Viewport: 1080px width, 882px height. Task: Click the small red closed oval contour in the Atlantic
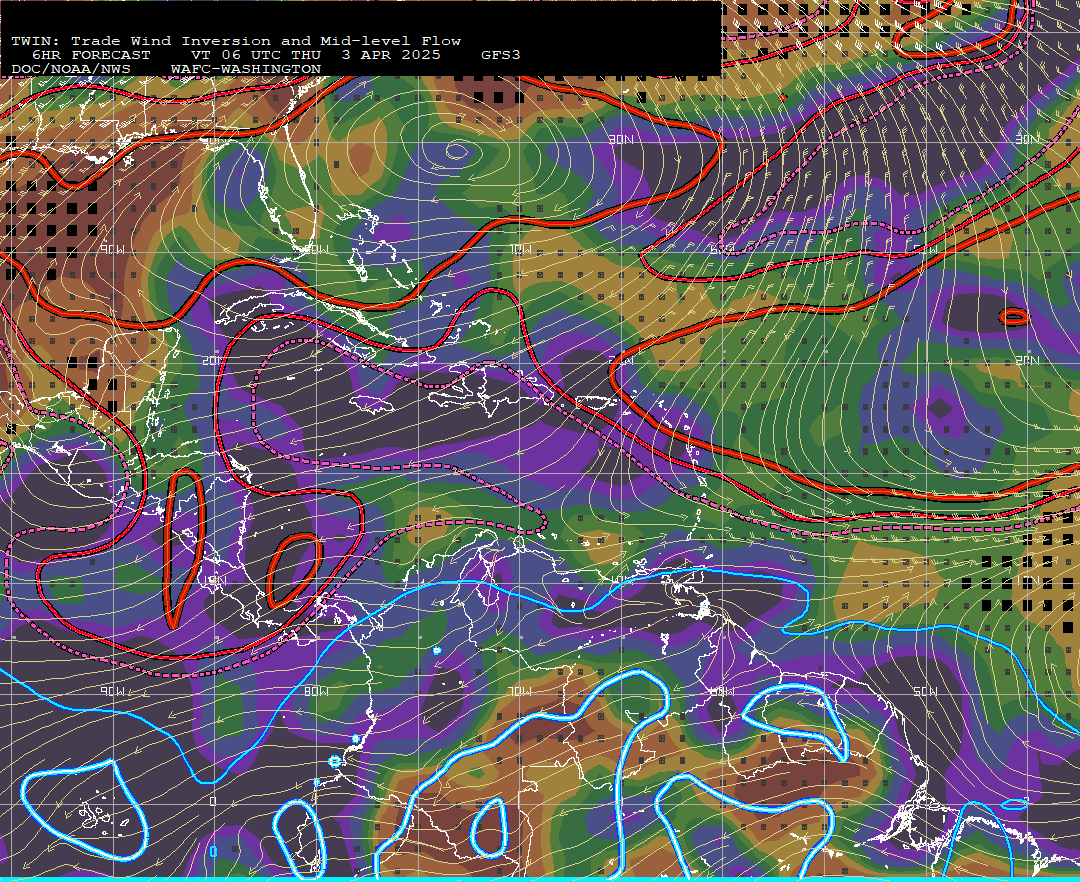click(x=1014, y=317)
